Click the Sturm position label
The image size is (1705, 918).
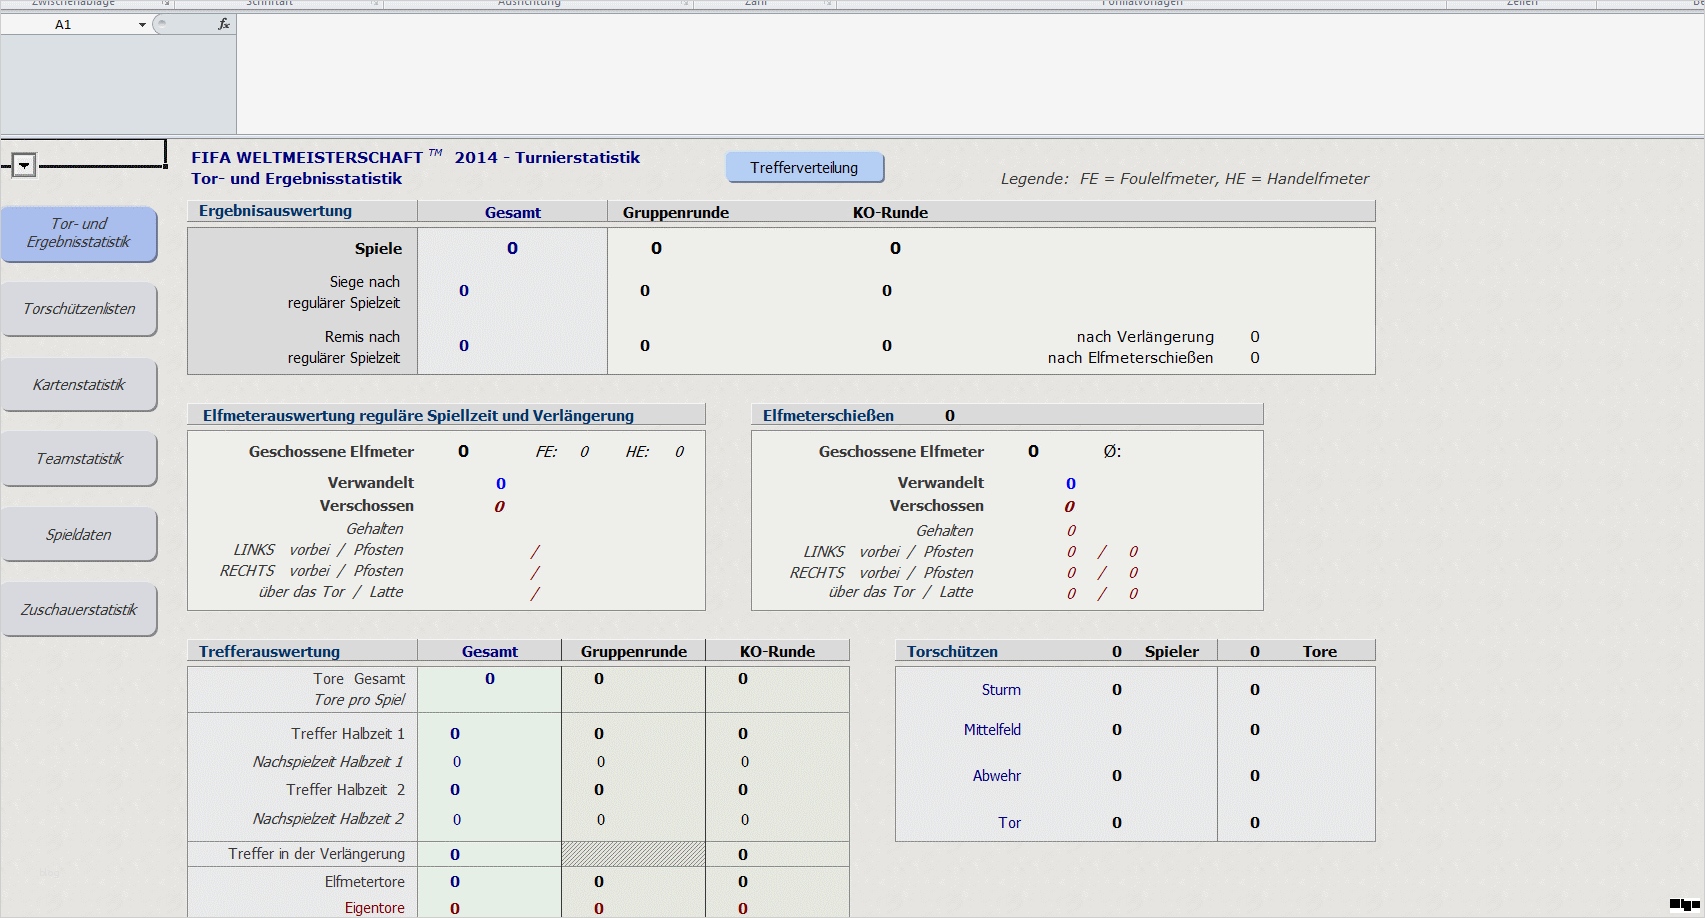point(1001,690)
